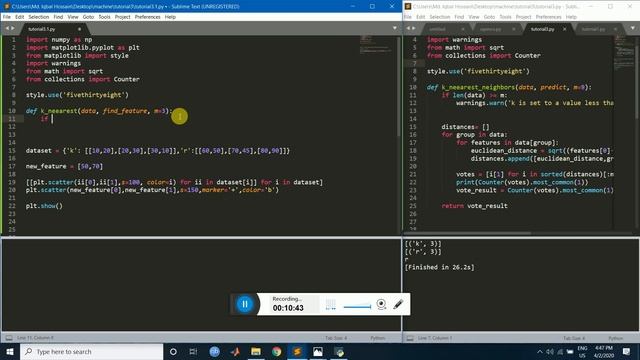Go to next tab arrow, right window
Image resolution: width=640 pixels, height=360 pixels.
point(414,28)
